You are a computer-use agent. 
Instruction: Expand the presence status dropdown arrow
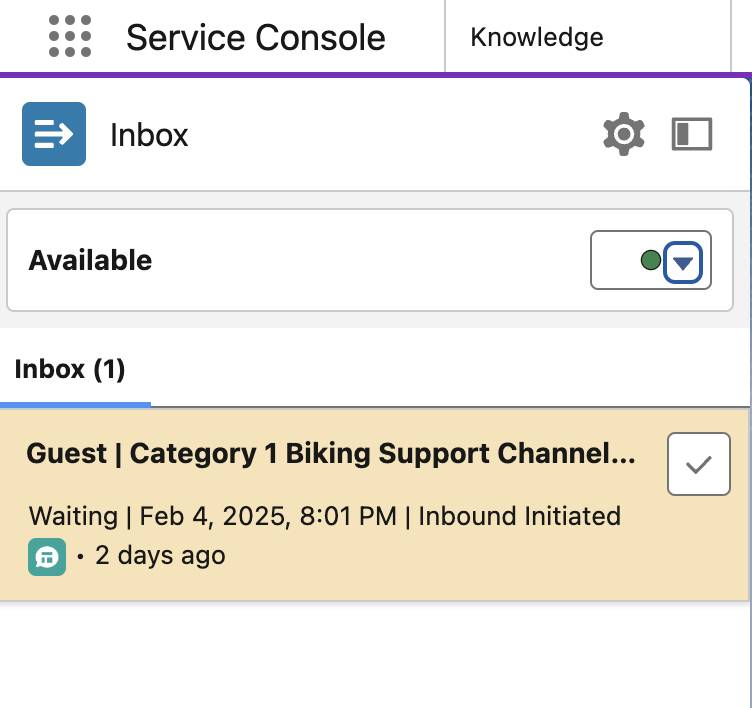(682, 262)
